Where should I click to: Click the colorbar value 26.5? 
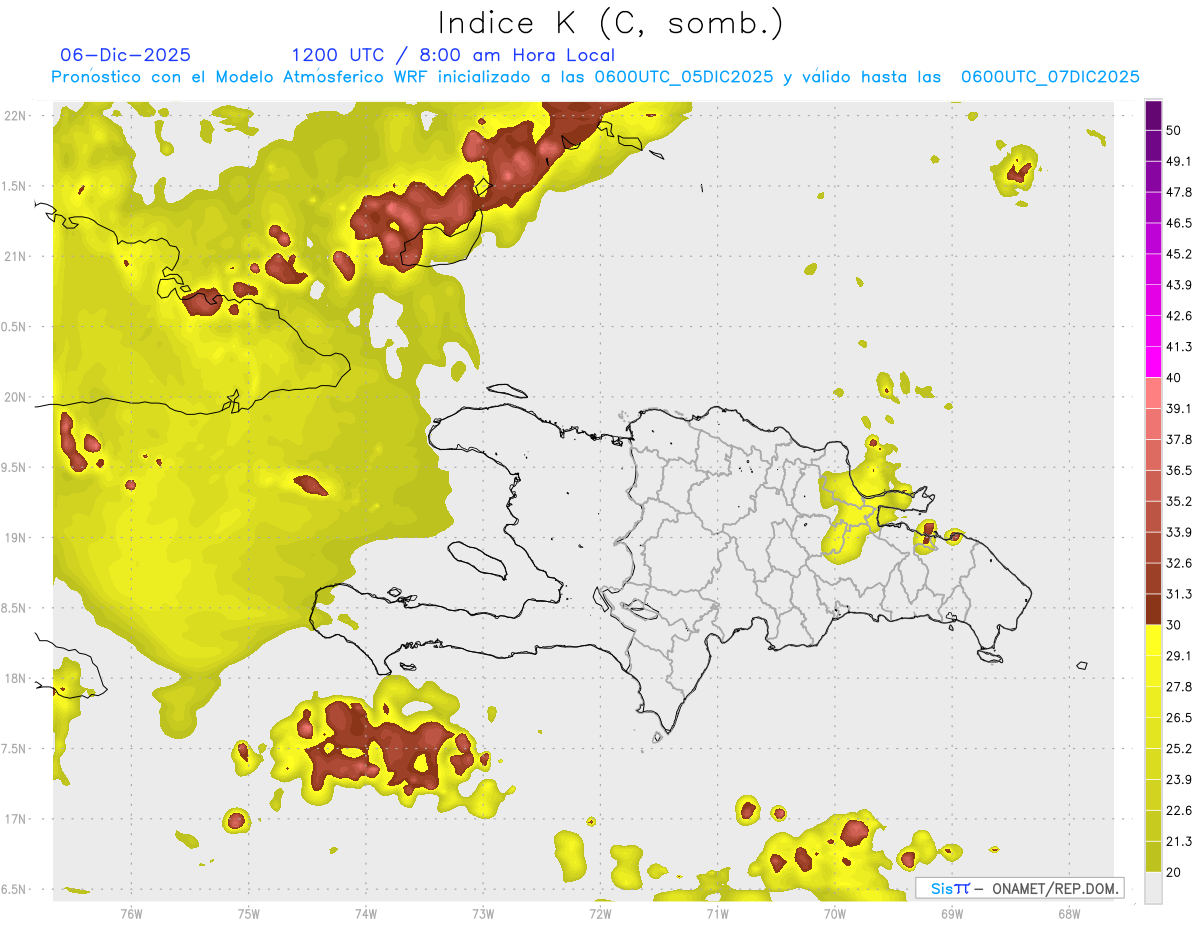[x=1179, y=718]
